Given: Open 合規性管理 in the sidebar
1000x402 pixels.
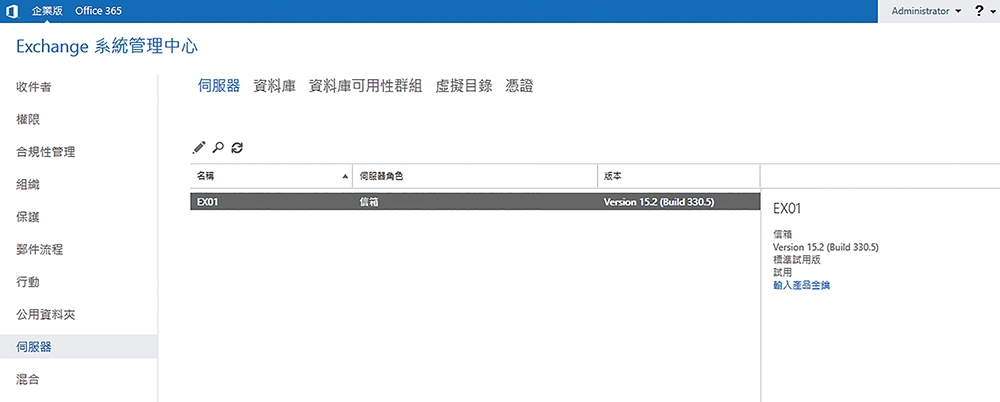Looking at the screenshot, I should (x=45, y=152).
